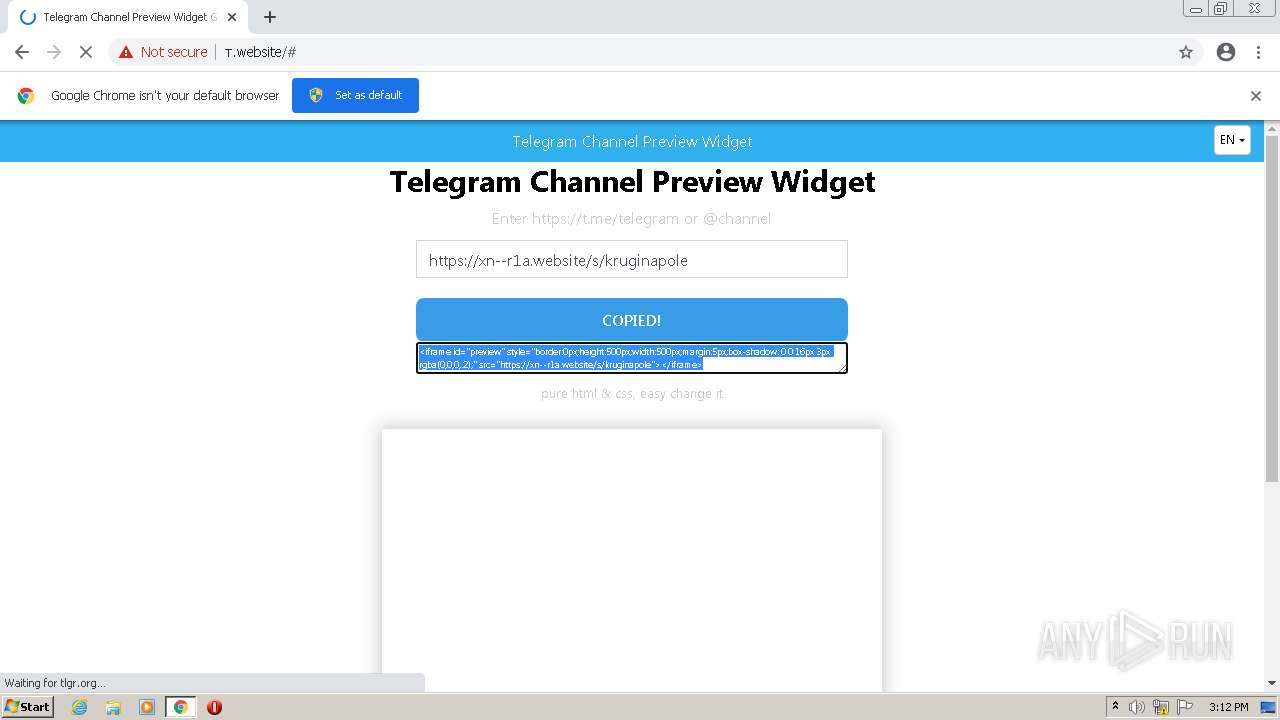Click the Chrome taskbar icon
The height and width of the screenshot is (720, 1280).
coord(180,707)
